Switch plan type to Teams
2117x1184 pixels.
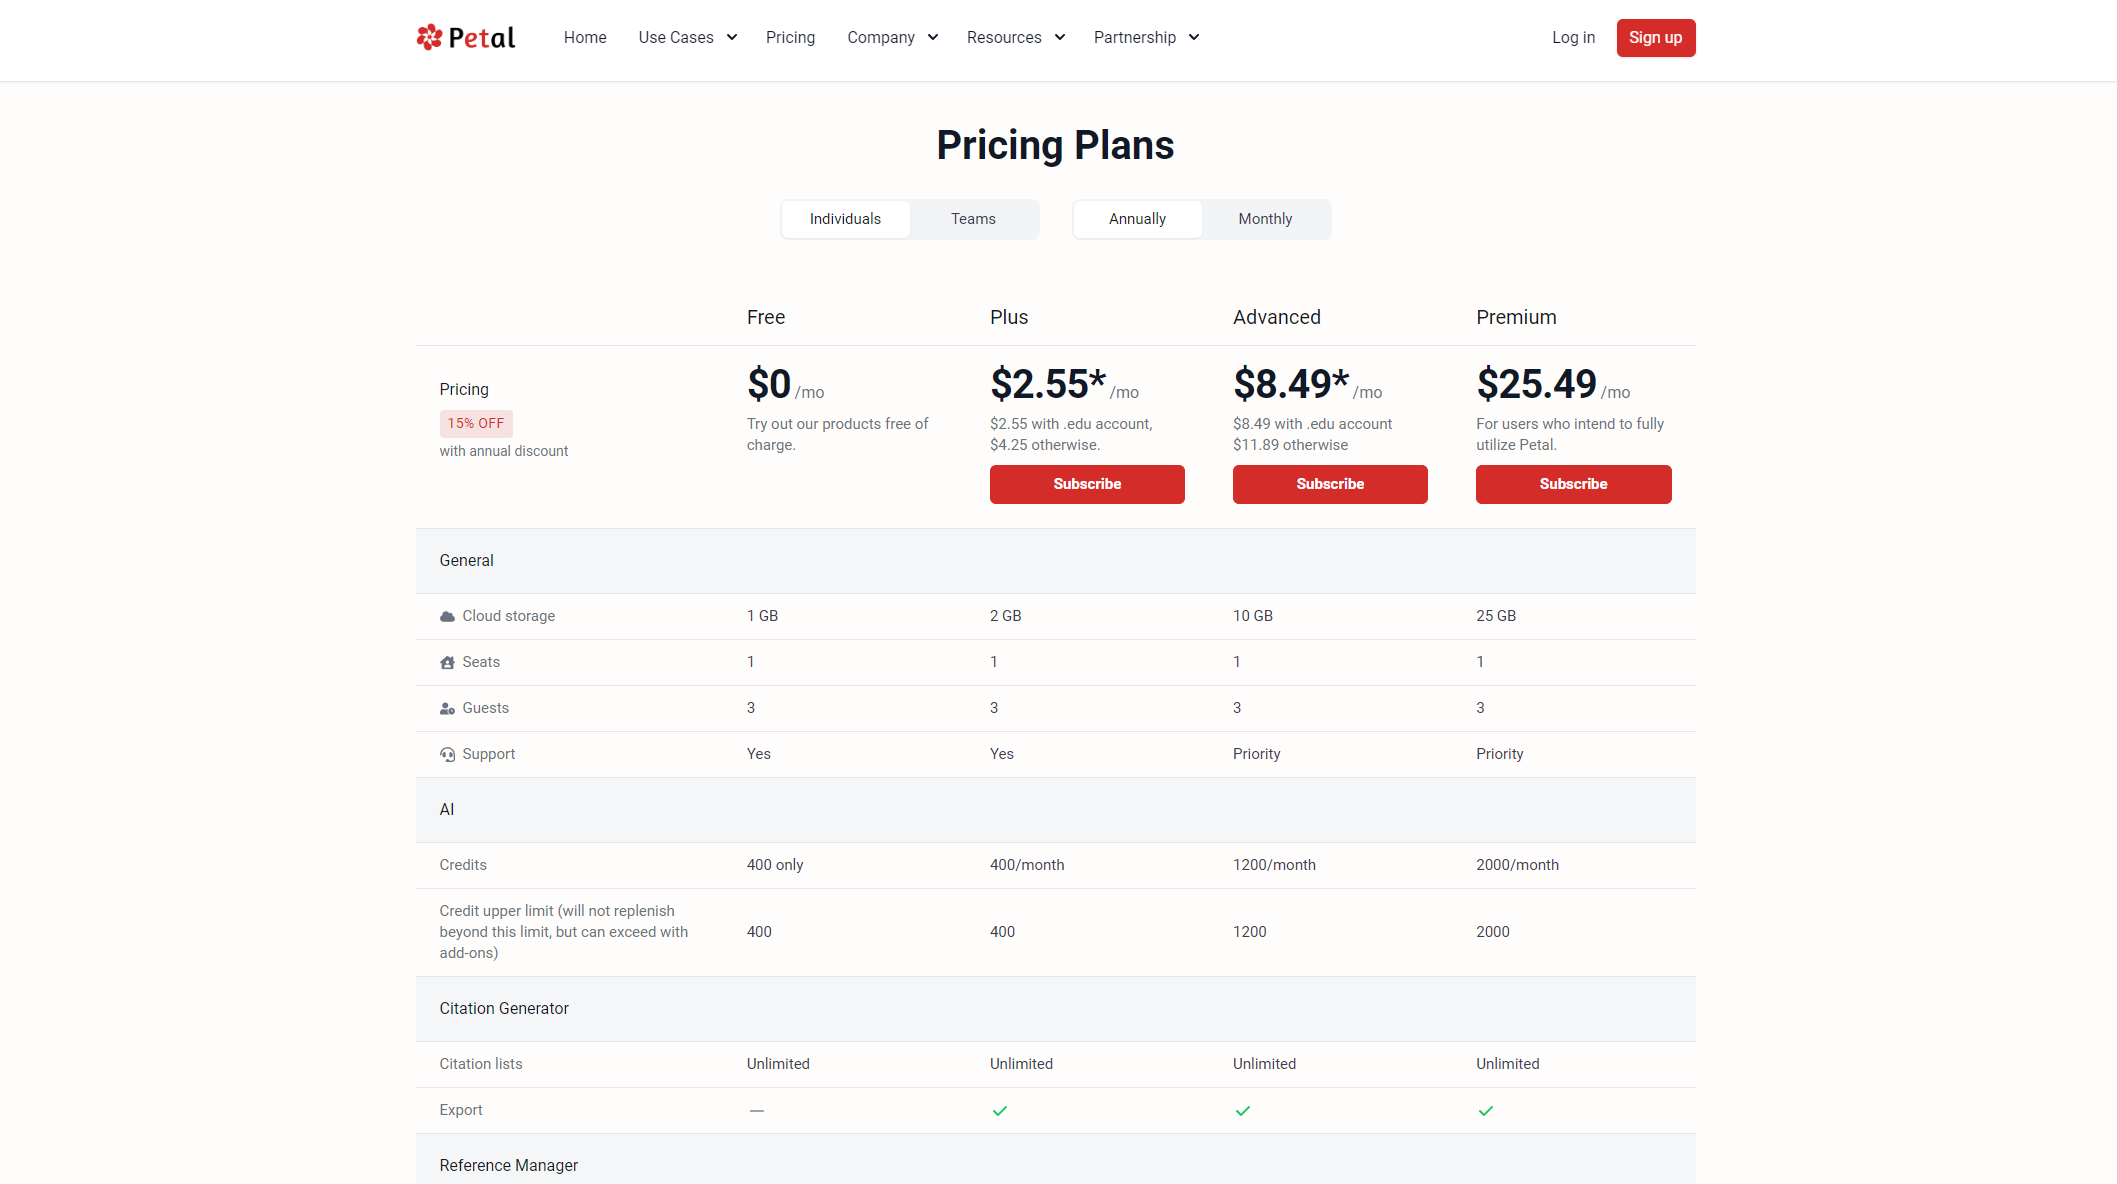(972, 219)
